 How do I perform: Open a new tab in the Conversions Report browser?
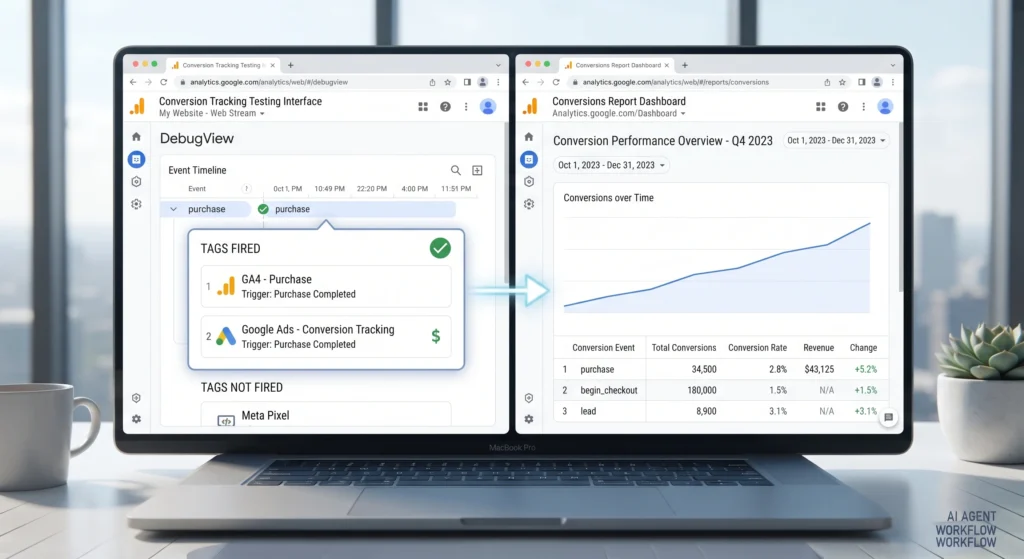click(684, 65)
